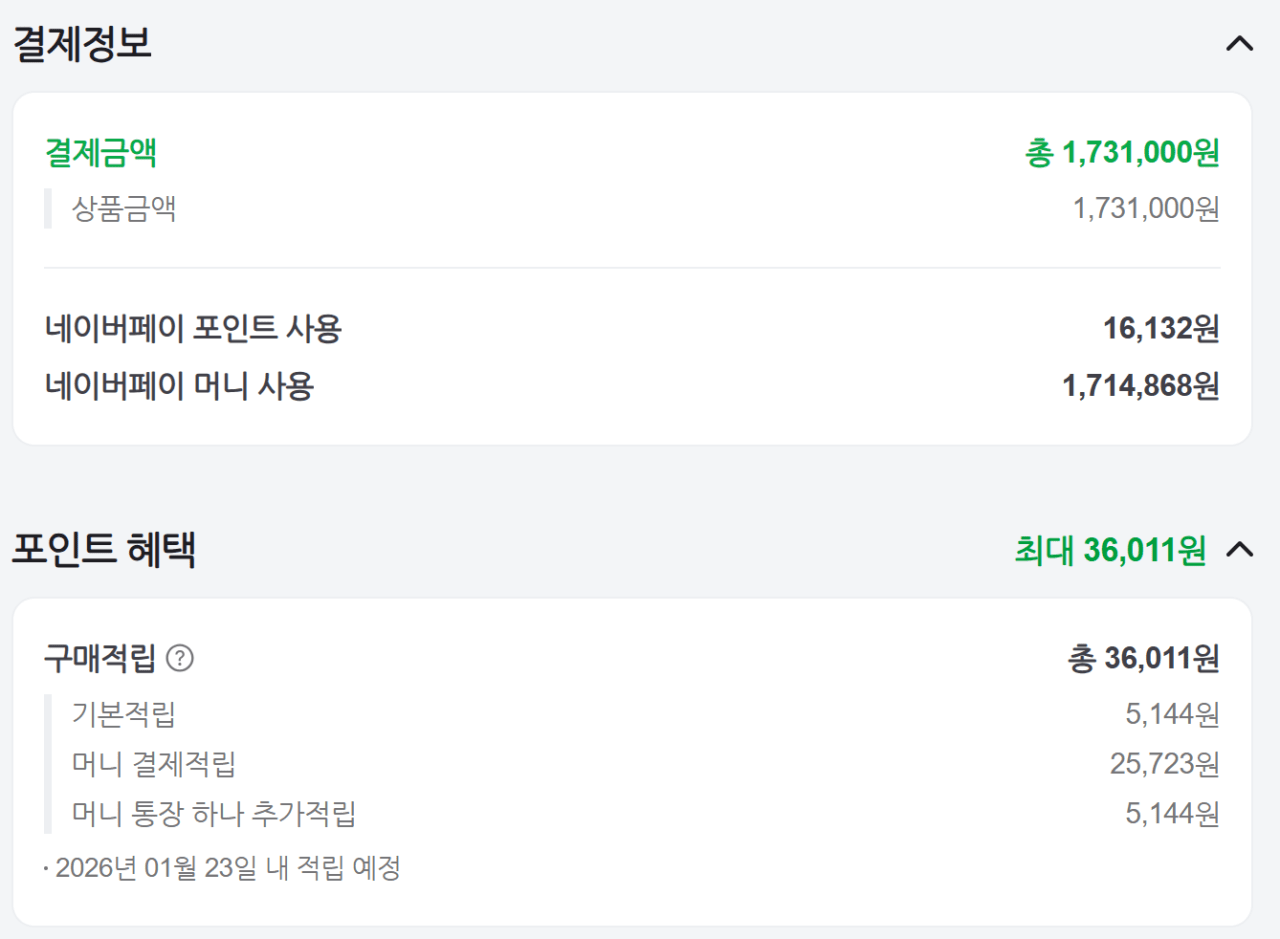
Task: Select the 기본적립 row label
Action: [124, 714]
